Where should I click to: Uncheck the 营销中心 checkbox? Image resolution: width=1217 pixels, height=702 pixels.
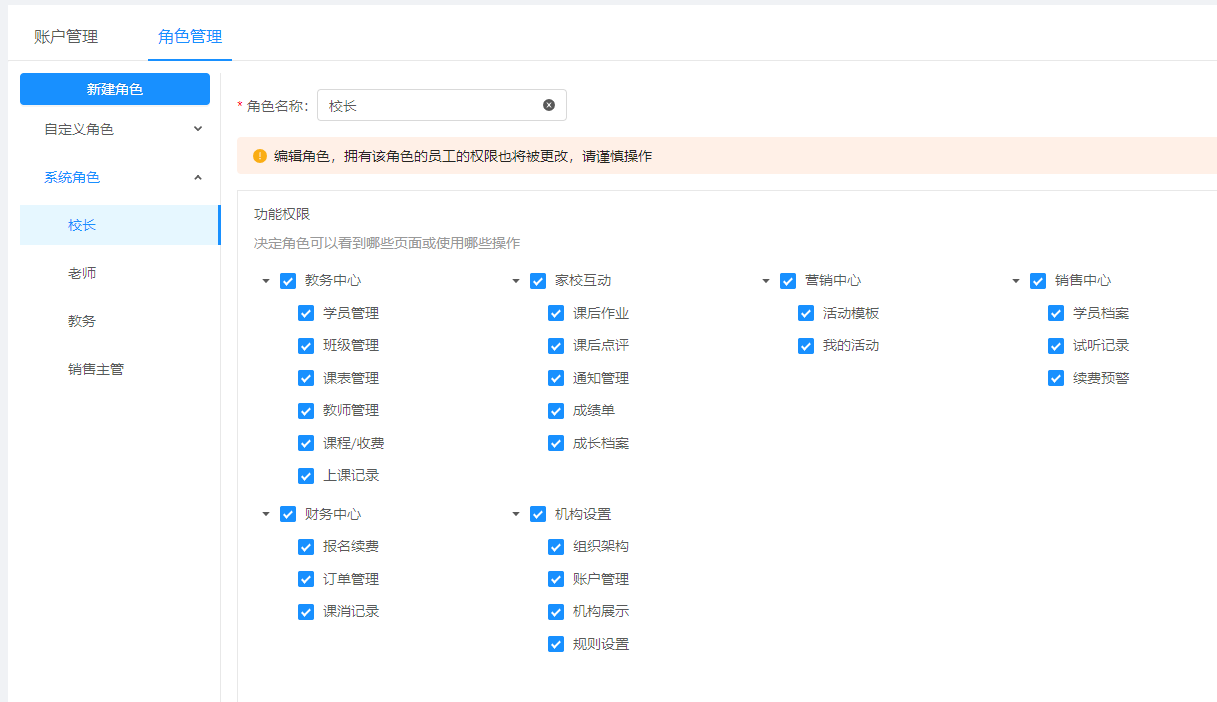(788, 281)
